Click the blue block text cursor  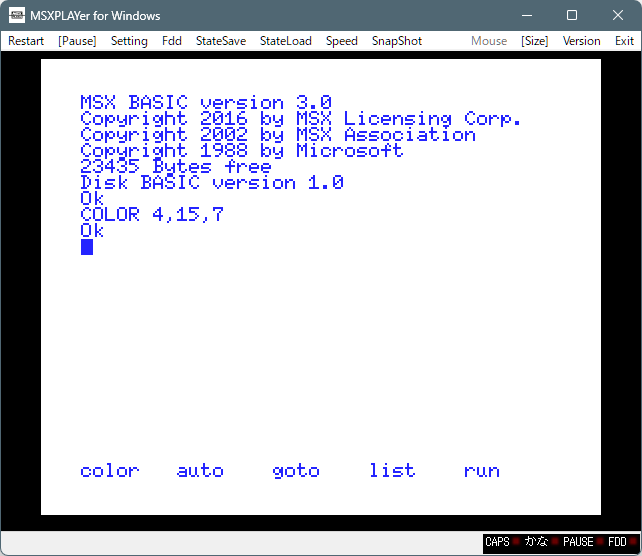coord(87,247)
